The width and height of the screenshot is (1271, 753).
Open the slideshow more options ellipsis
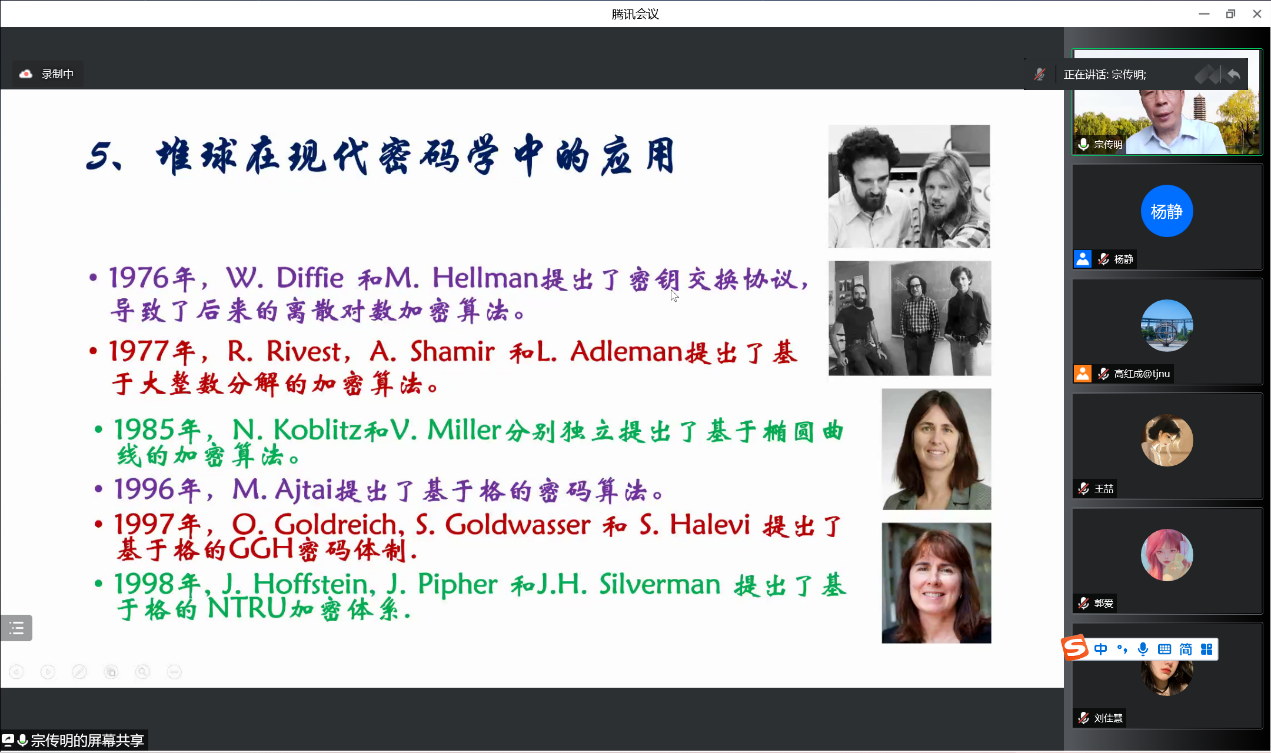click(174, 672)
